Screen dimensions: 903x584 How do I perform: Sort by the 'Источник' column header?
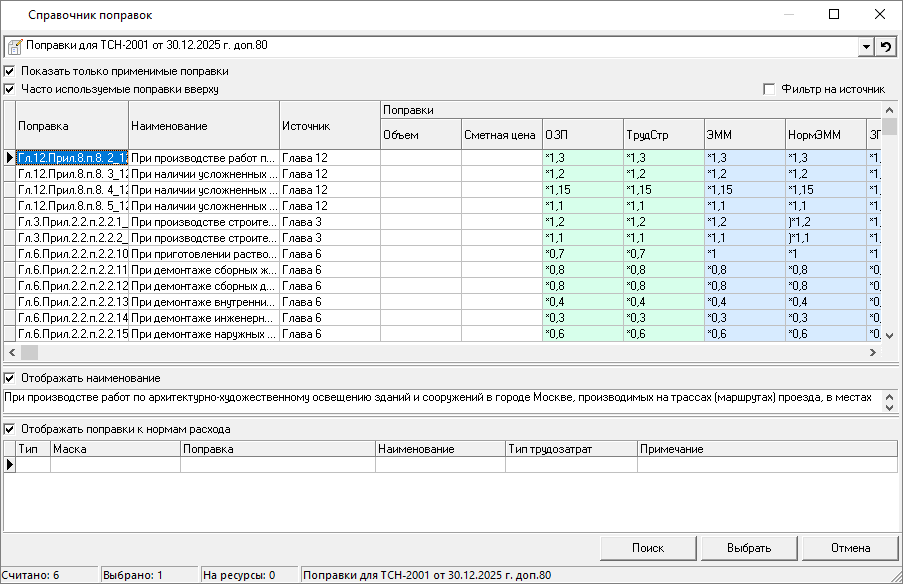[330, 126]
